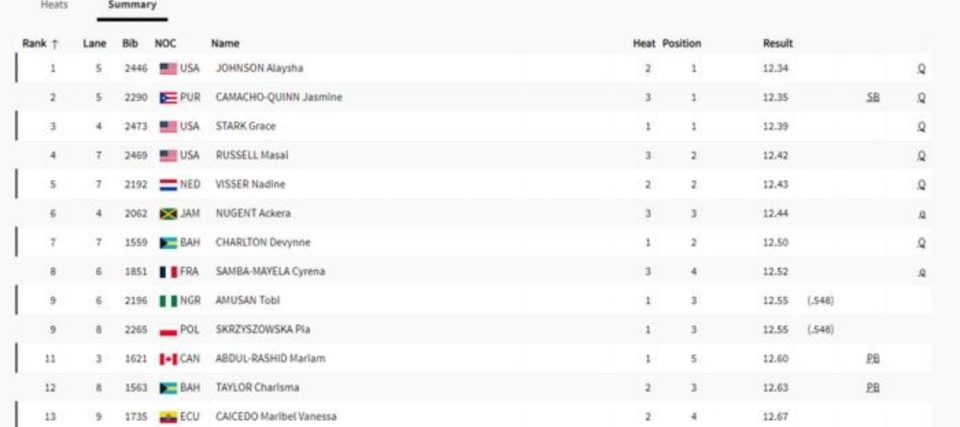This screenshot has height=427, width=960.
Task: Click the Canada flag icon
Action: 168,359
